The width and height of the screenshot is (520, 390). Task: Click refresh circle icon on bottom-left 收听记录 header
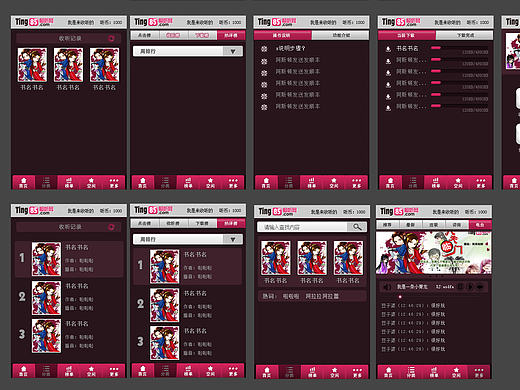[x=111, y=227]
